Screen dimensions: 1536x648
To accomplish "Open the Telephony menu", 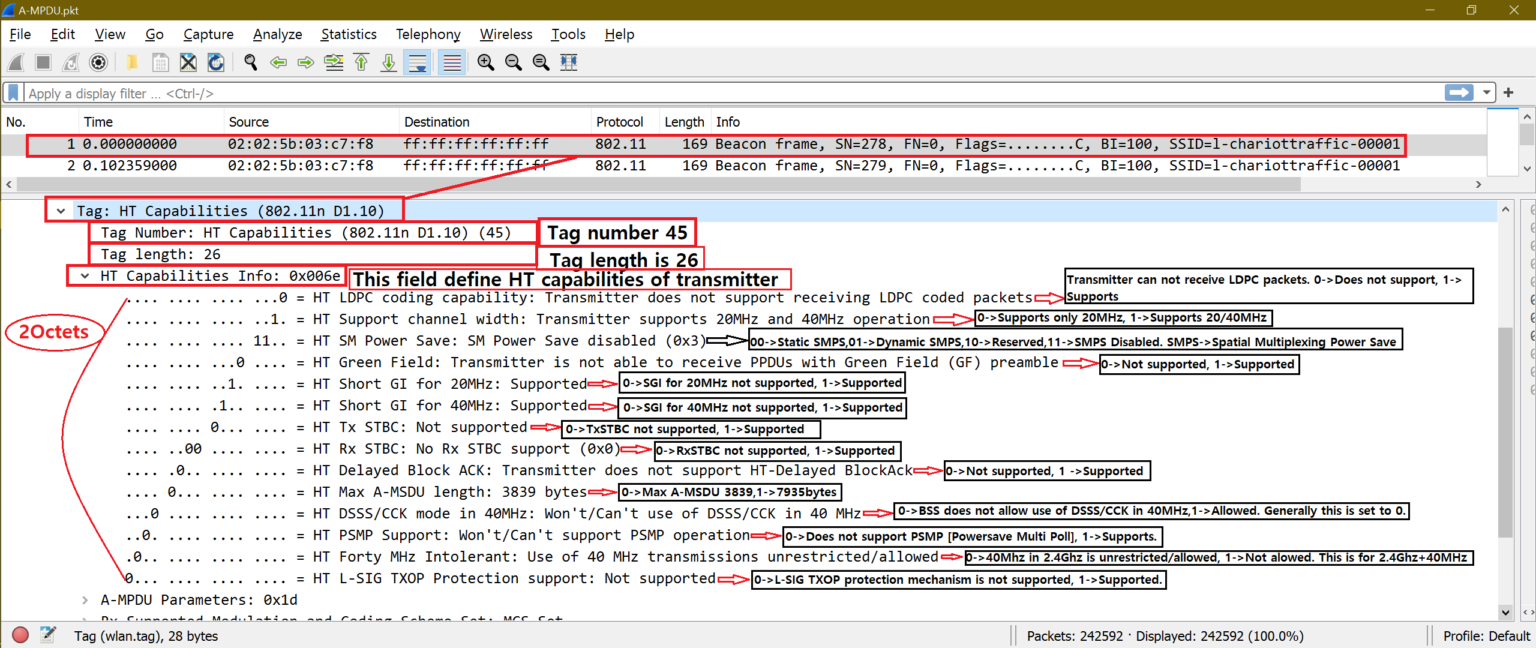I will point(428,33).
